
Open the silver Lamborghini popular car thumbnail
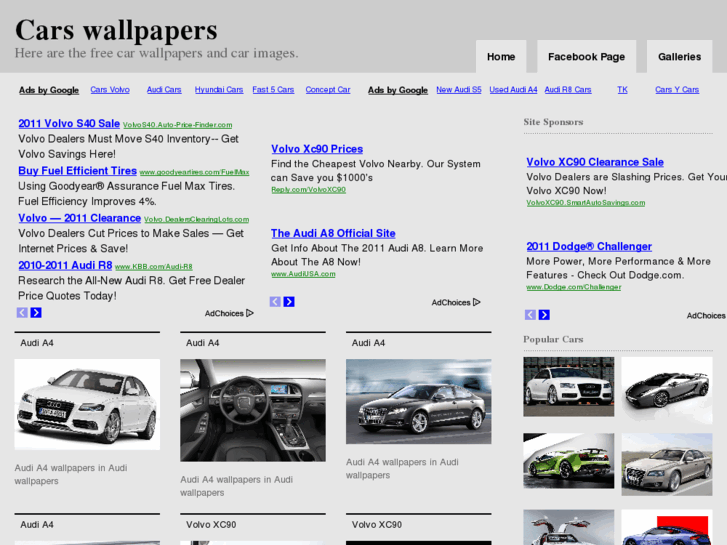click(667, 391)
